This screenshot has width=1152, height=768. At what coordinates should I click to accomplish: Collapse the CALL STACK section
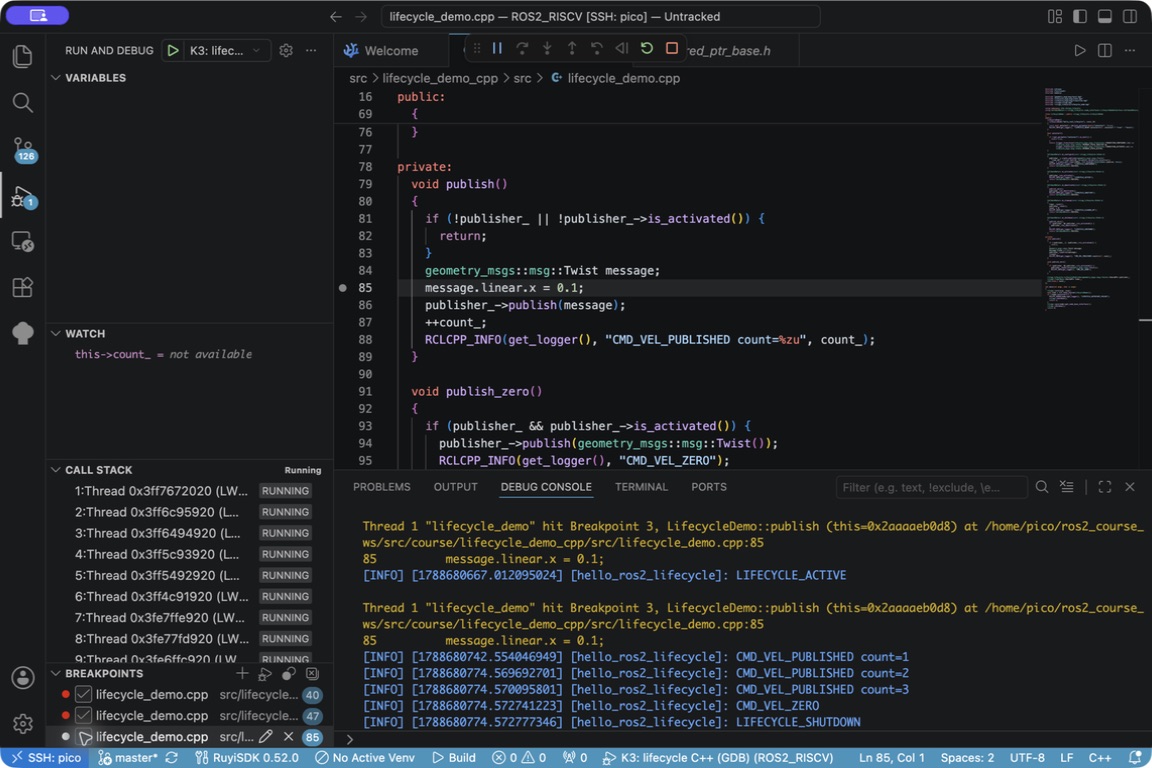pos(56,470)
